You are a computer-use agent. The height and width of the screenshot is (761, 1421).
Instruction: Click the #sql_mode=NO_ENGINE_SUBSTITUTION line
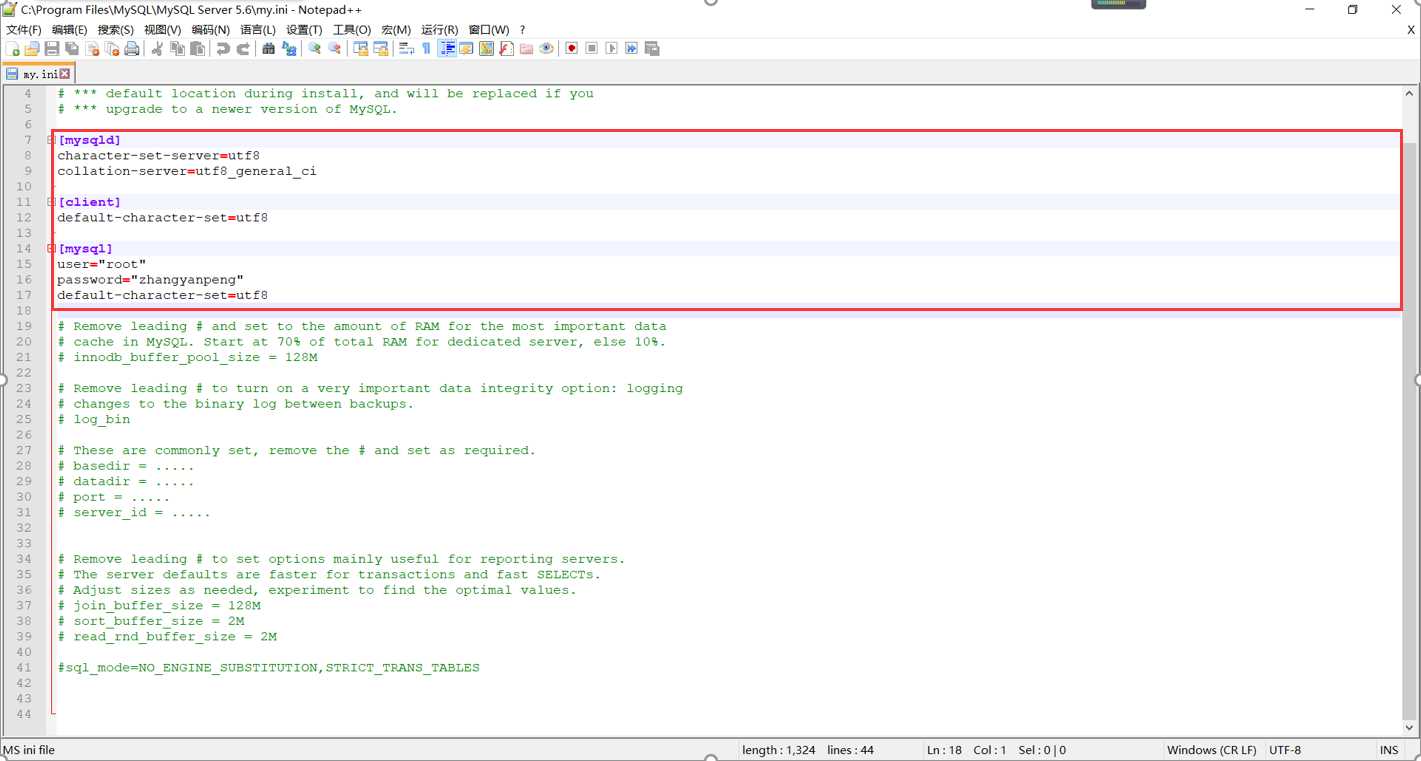click(x=268, y=667)
